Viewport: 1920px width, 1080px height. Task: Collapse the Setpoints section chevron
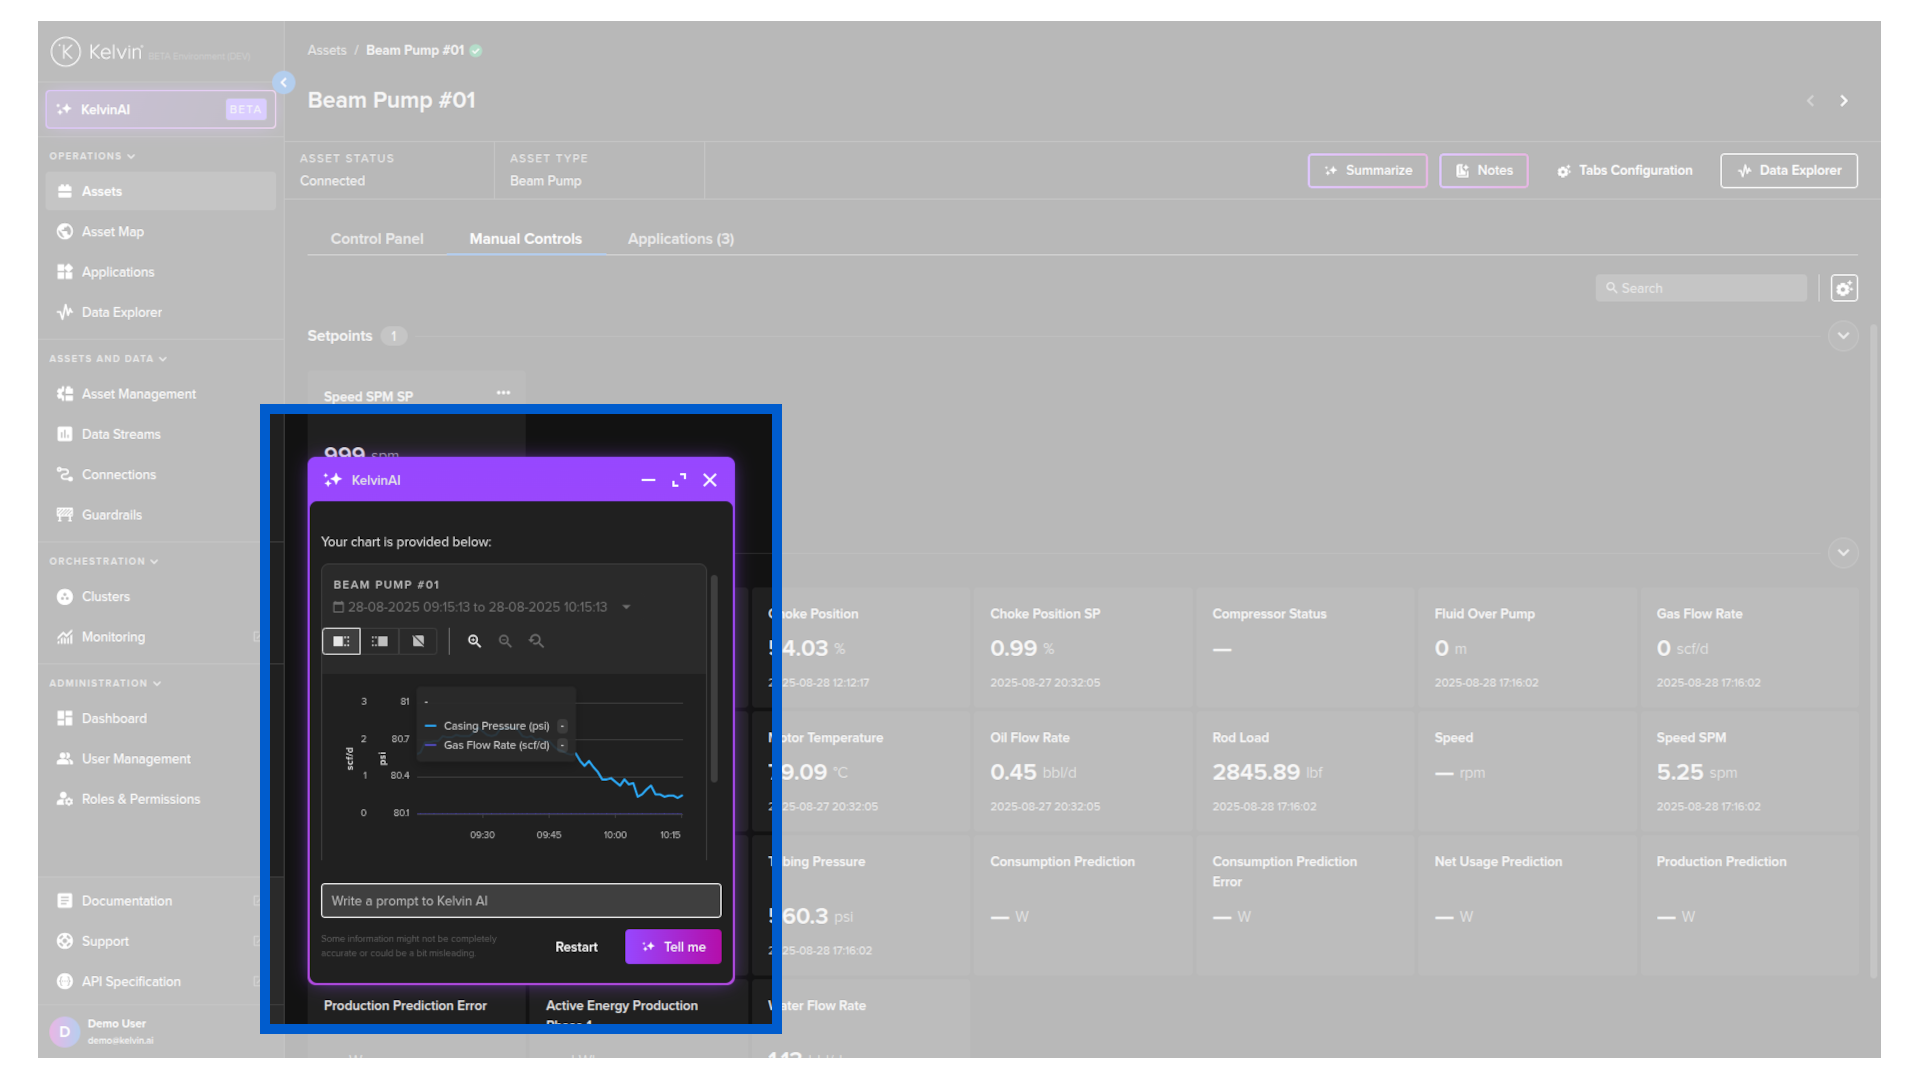pos(1842,336)
